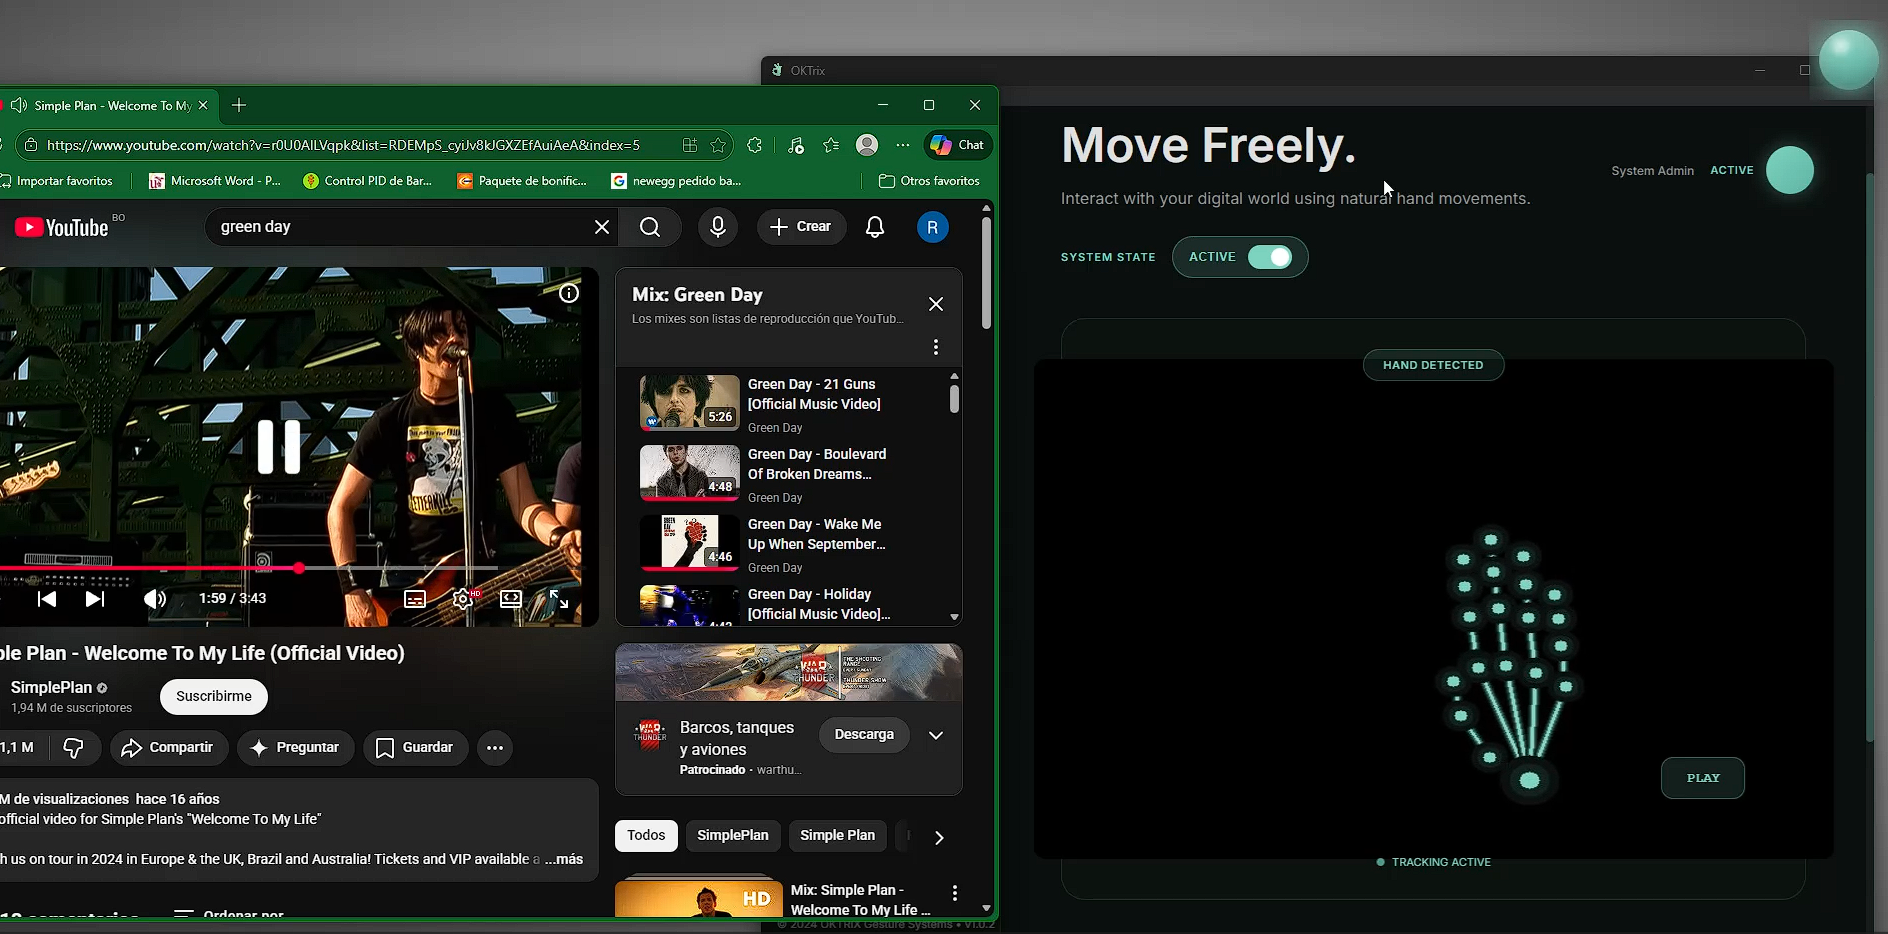Open 'Microsoft Word' bookmark

215,181
